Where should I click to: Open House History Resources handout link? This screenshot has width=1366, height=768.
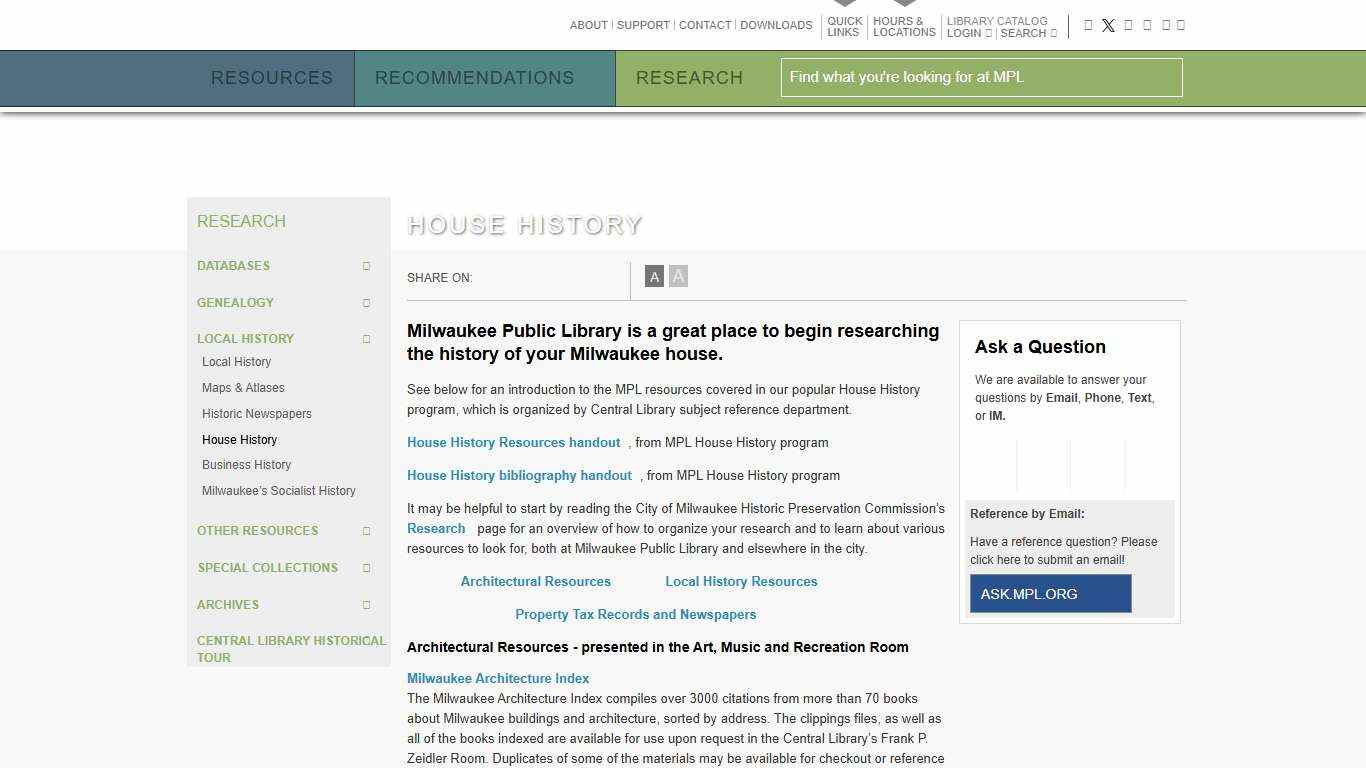coord(513,443)
